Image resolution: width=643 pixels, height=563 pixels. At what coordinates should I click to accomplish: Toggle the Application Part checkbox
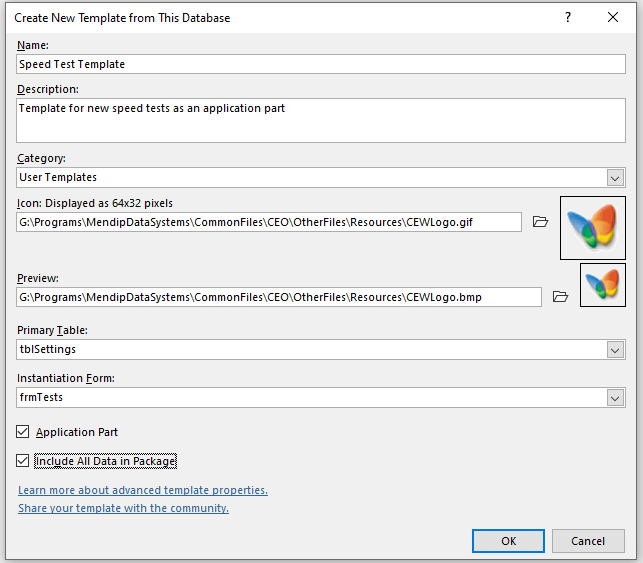[23, 432]
